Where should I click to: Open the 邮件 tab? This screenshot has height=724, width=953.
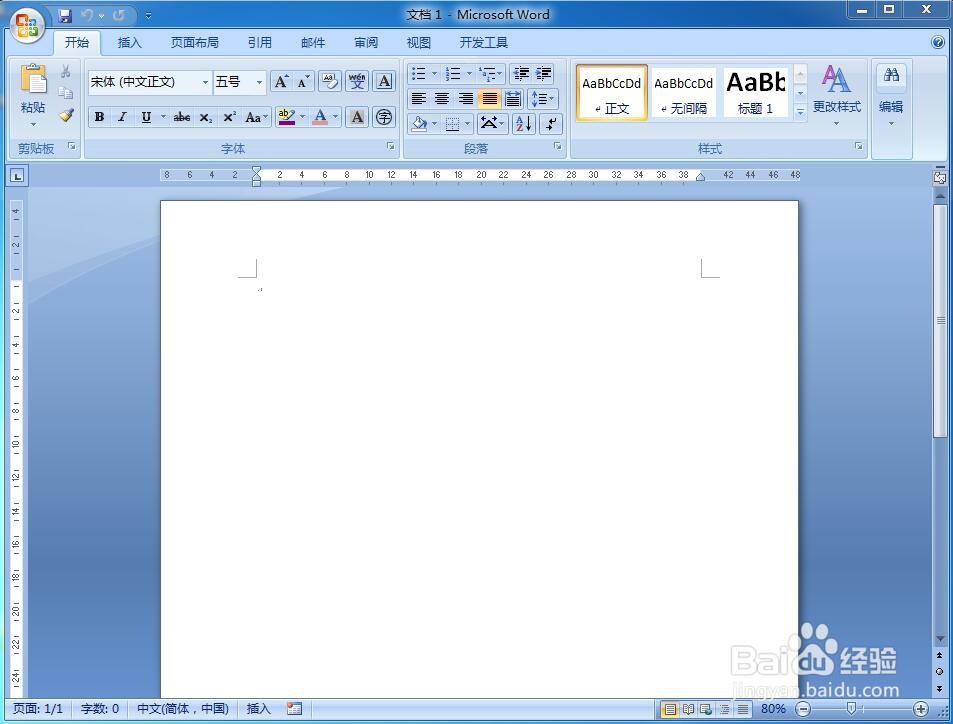[x=313, y=43]
